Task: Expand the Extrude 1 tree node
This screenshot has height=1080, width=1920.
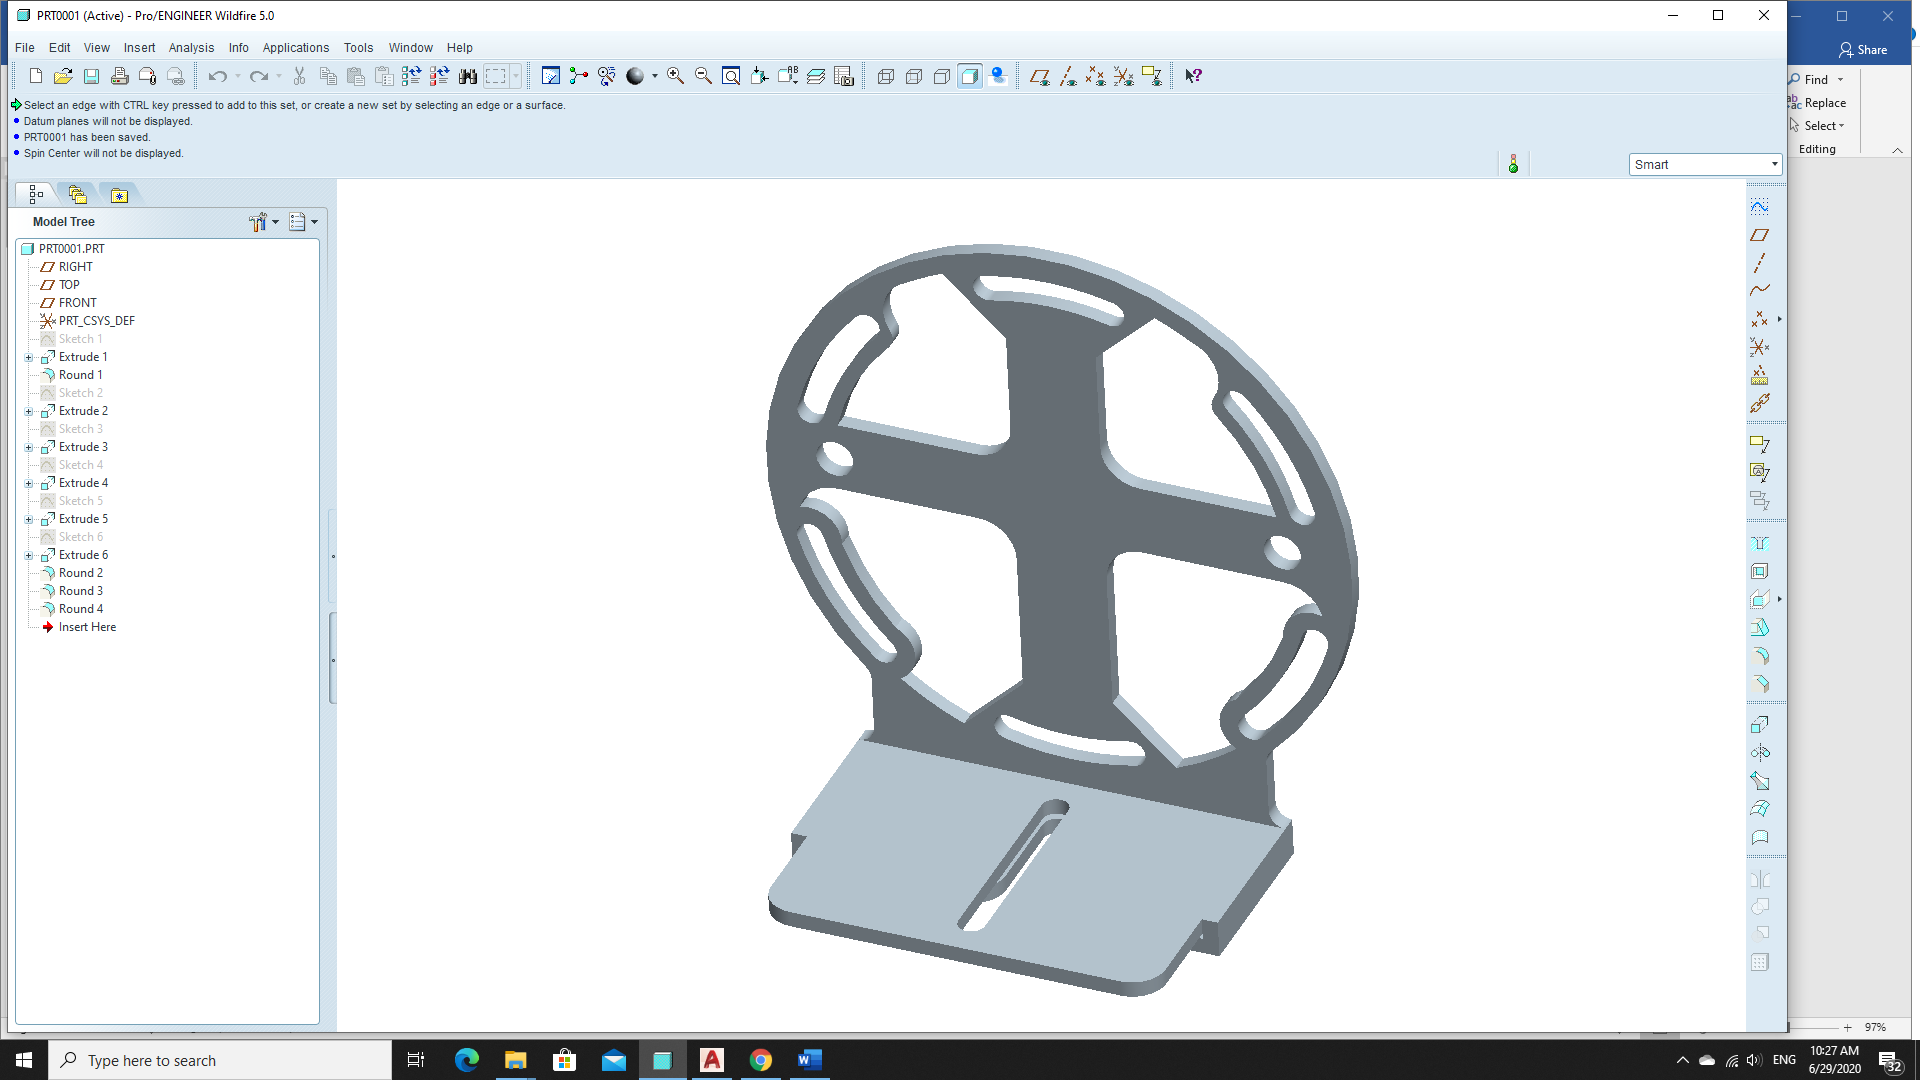Action: click(x=29, y=357)
